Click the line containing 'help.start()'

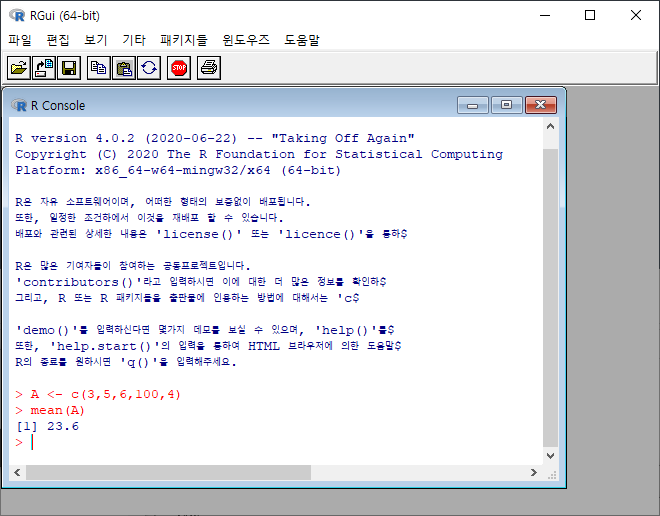pos(208,346)
